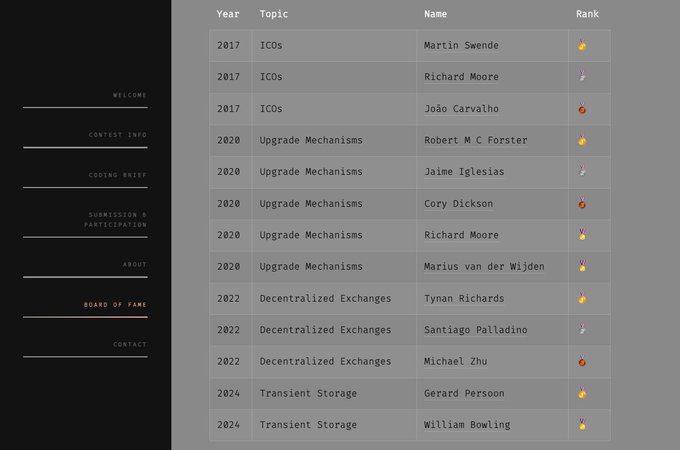
Task: Select Submission & Participation in sidebar
Action: 115,220
